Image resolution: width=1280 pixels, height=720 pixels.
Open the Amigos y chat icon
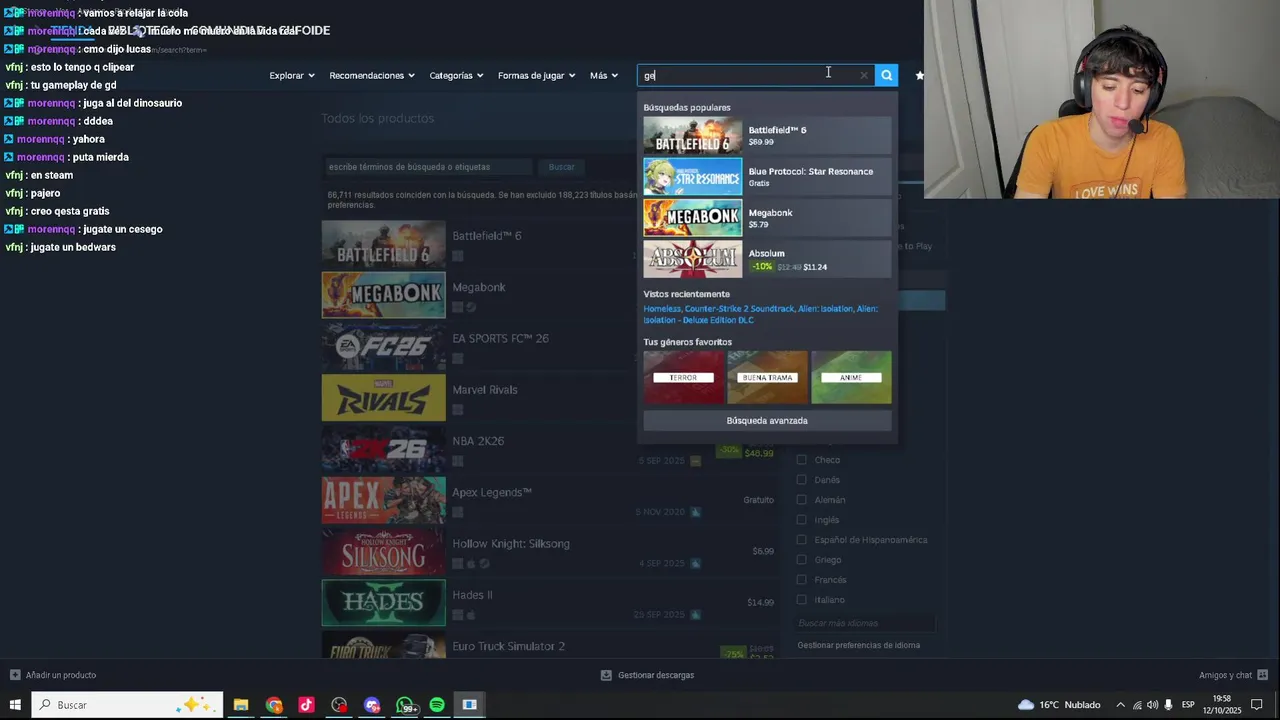tap(1263, 675)
